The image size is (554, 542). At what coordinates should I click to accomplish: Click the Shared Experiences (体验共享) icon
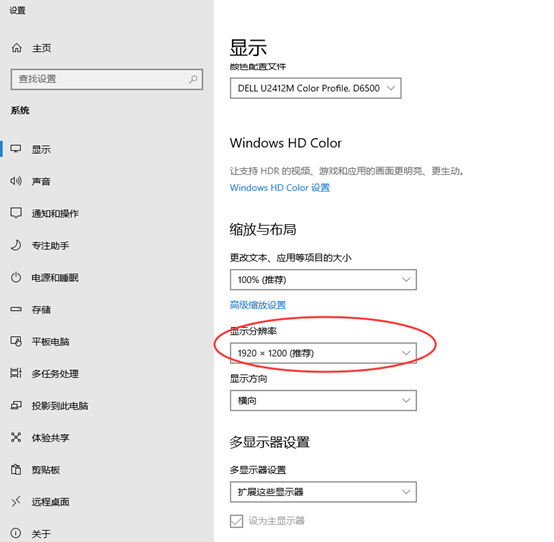(x=16, y=437)
